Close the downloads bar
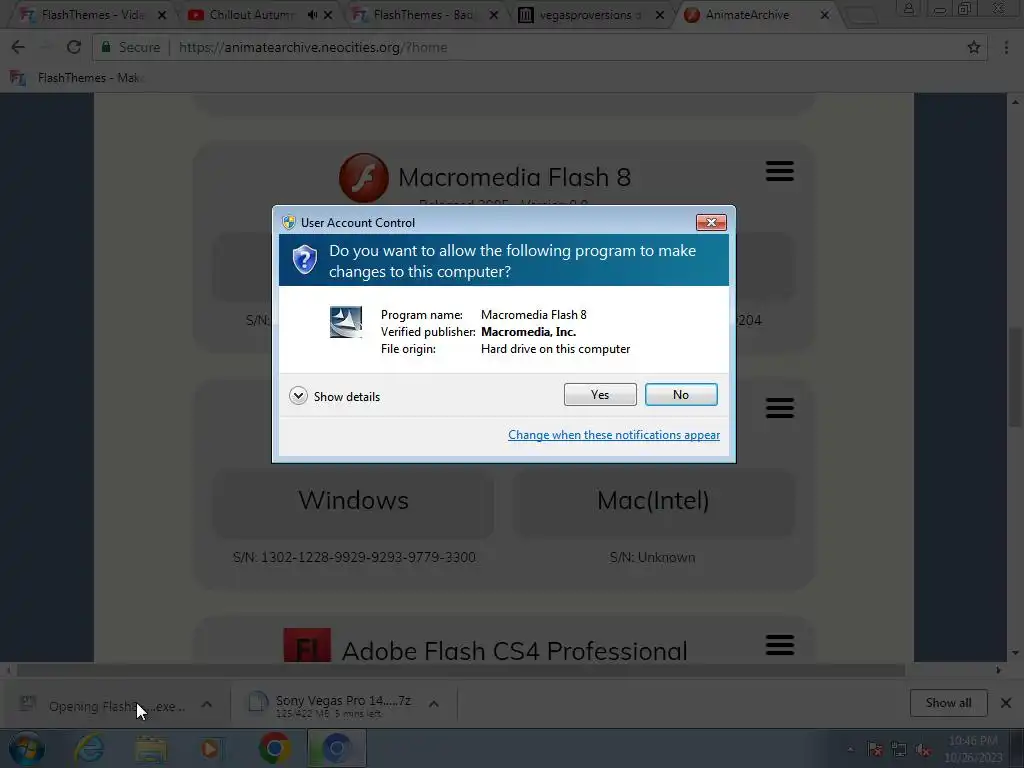Image resolution: width=1024 pixels, height=768 pixels. coord(1006,703)
